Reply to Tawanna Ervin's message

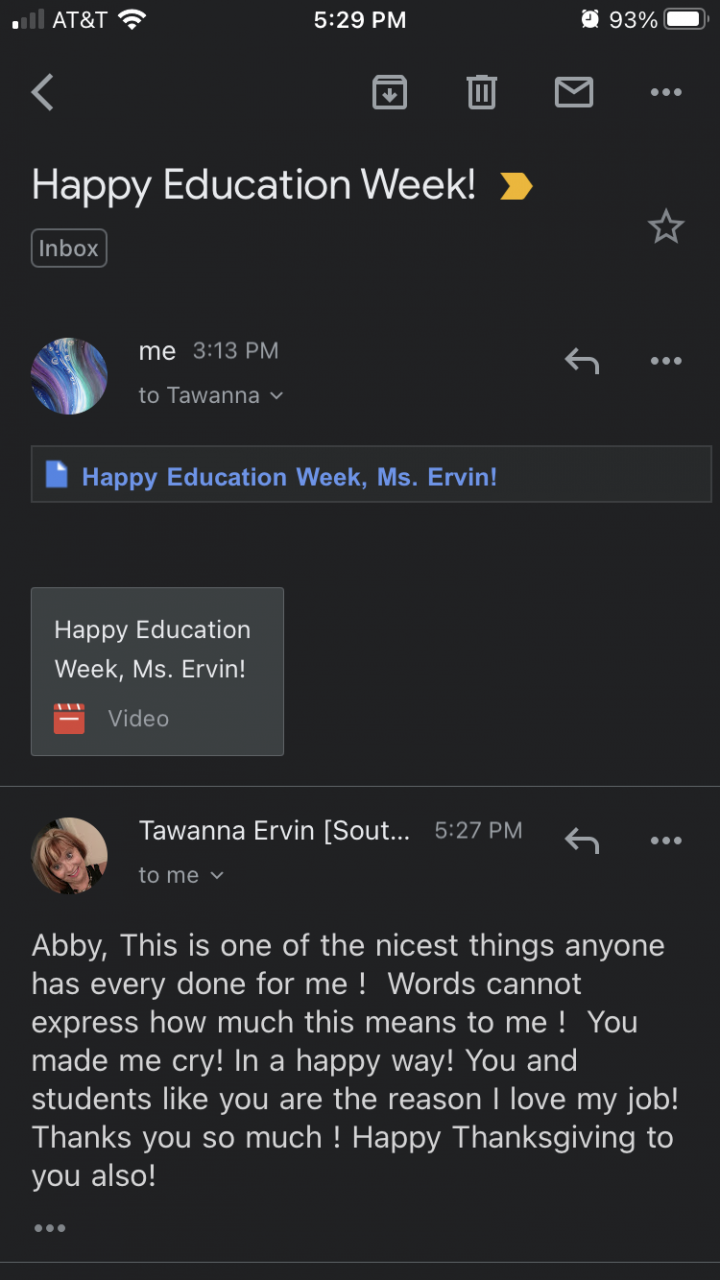pyautogui.click(x=581, y=841)
